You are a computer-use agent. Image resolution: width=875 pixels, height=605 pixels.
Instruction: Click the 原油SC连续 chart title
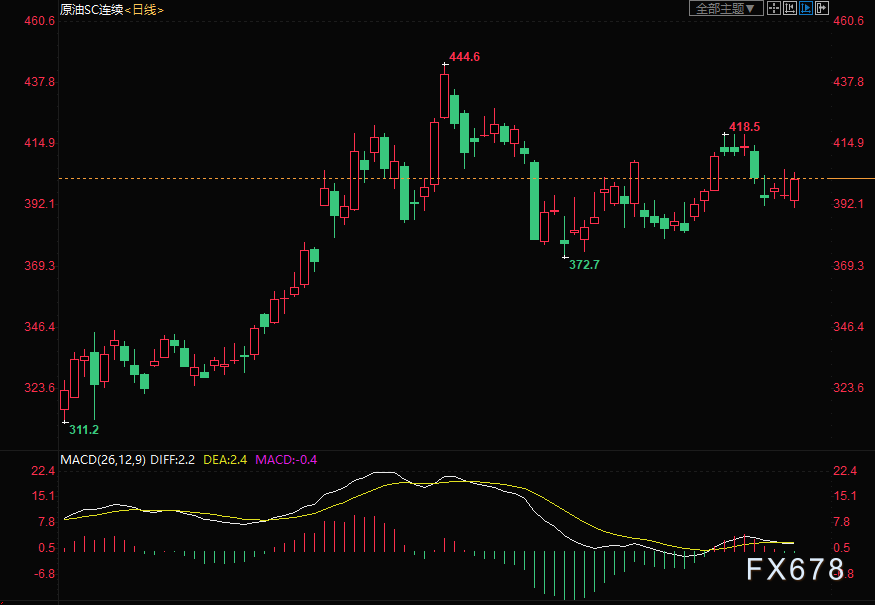click(90, 9)
